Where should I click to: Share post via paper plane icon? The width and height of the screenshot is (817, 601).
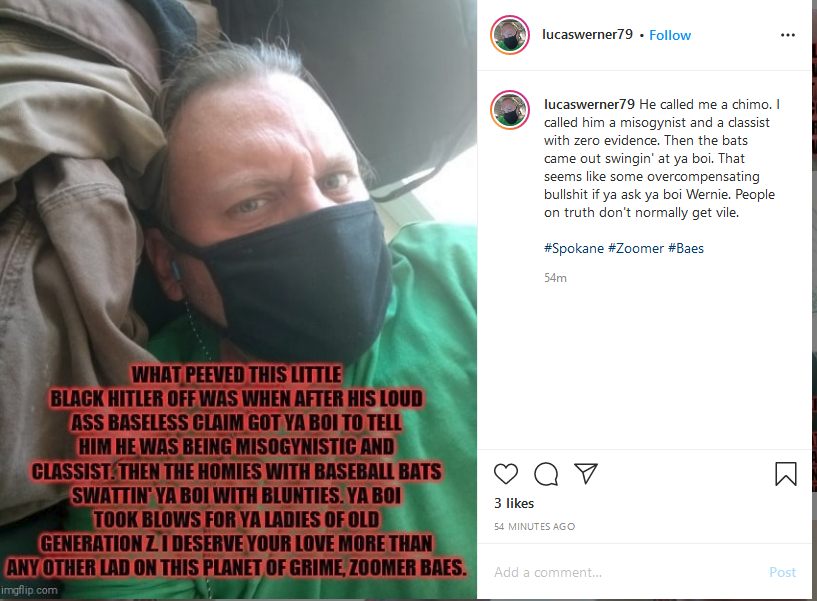coord(586,473)
